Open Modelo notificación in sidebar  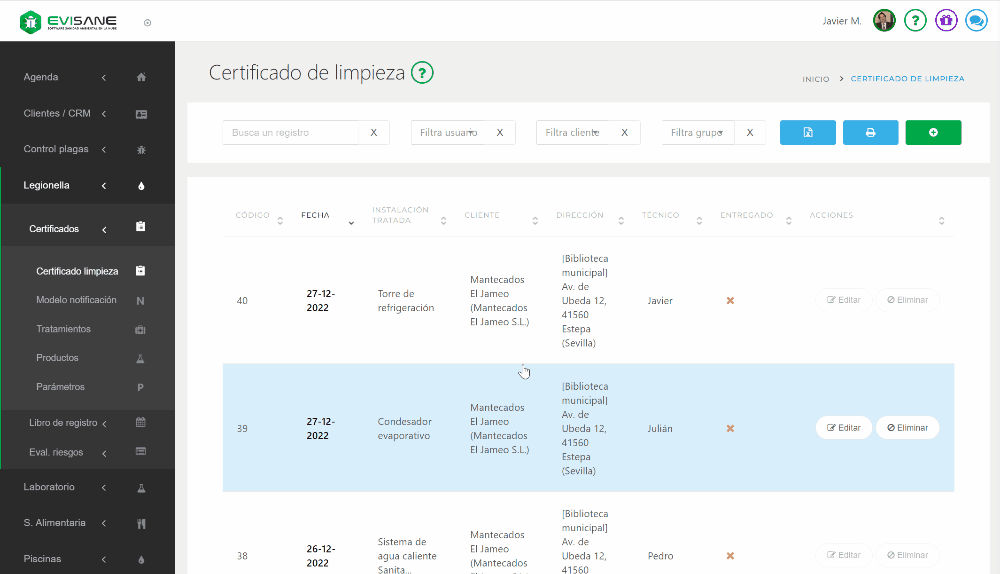coord(76,300)
